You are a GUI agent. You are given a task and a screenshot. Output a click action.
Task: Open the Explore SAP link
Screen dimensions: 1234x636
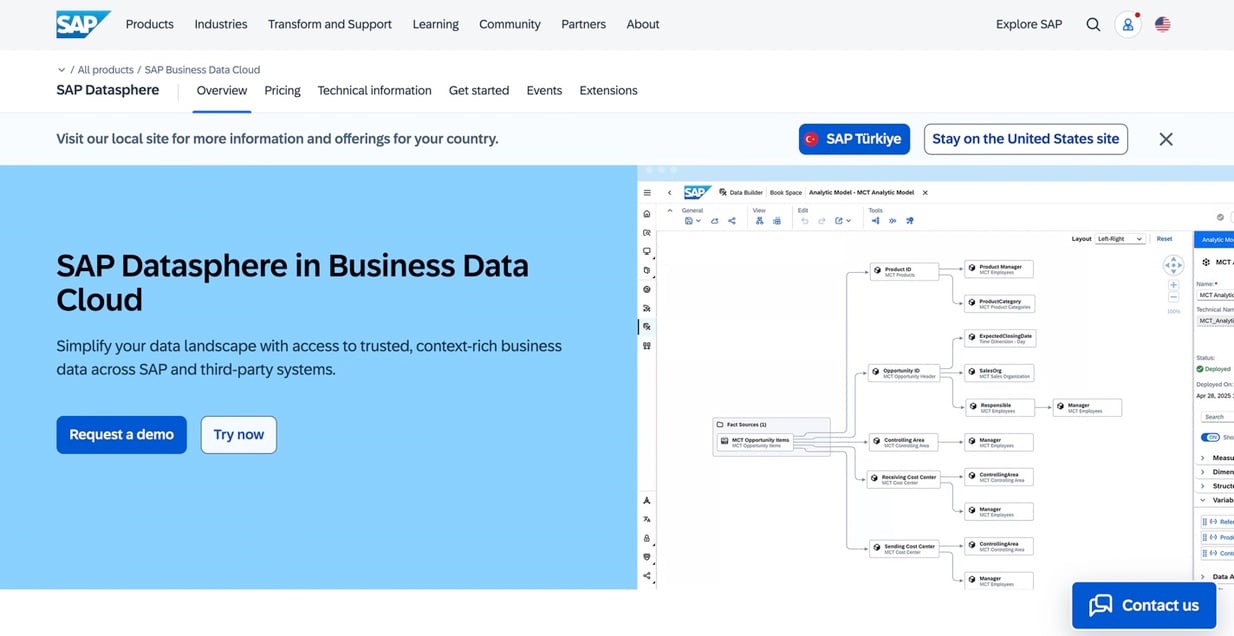(1029, 24)
